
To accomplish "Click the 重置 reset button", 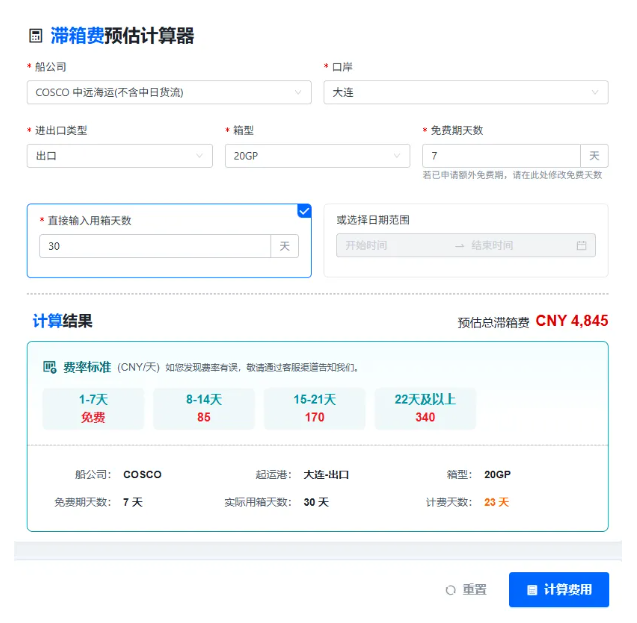I will click(x=466, y=590).
